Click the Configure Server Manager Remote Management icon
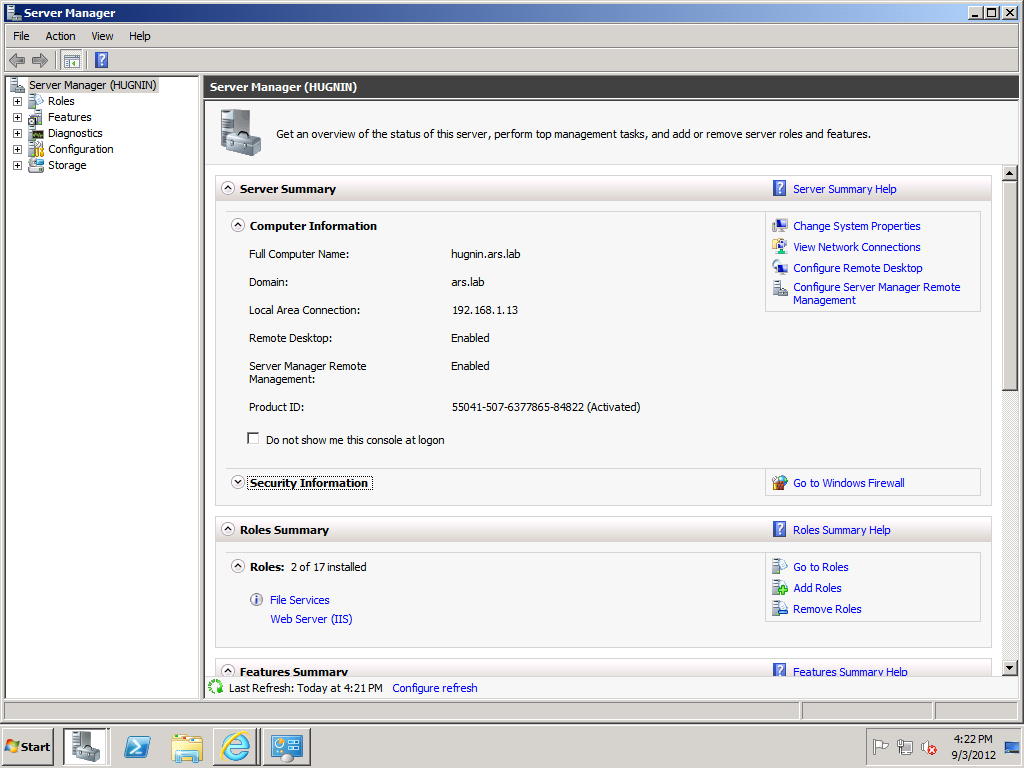The image size is (1024, 768). 780,288
